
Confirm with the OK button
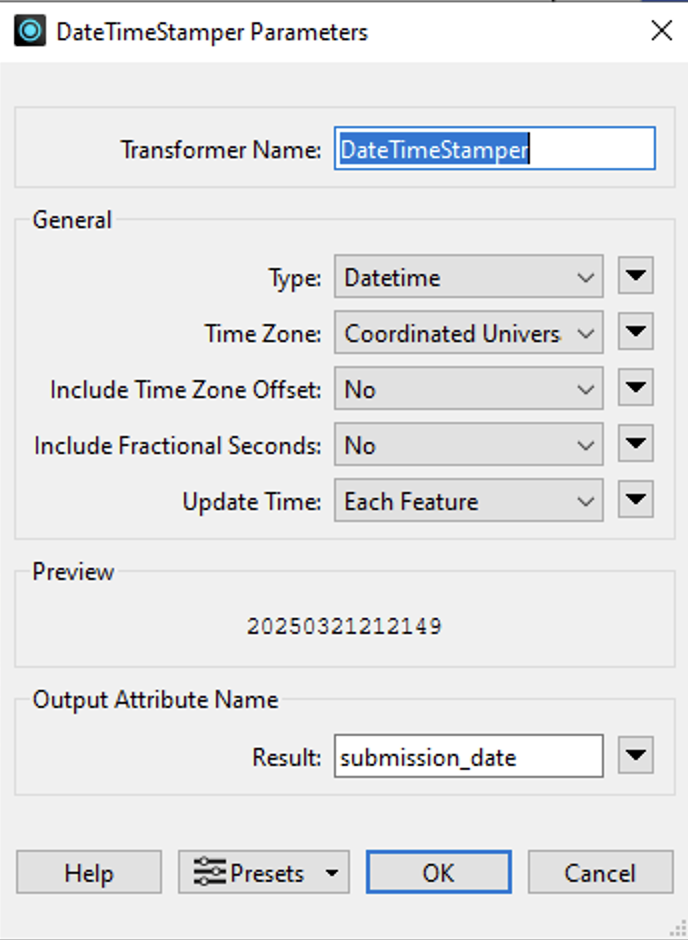point(439,872)
